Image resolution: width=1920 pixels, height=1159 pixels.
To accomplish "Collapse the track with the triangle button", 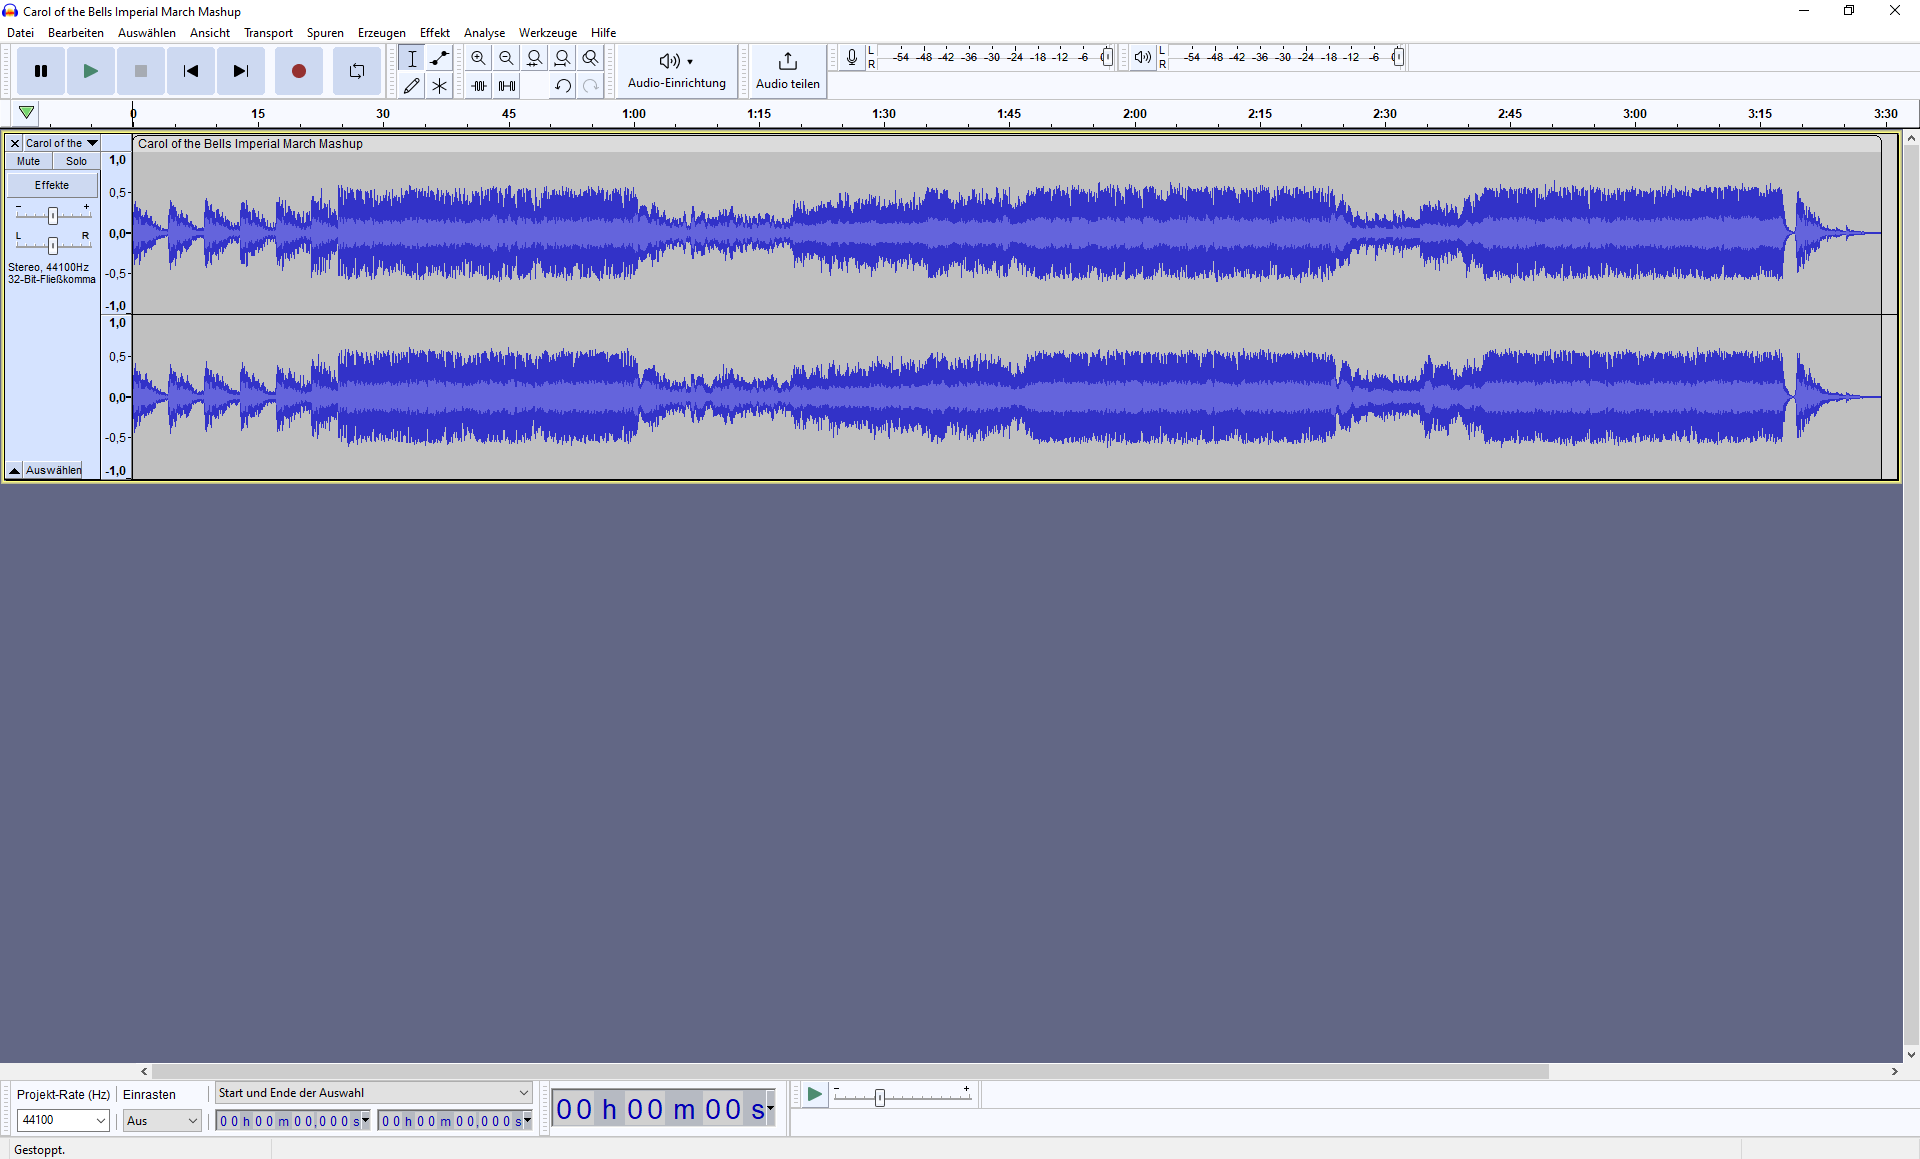I will pos(15,470).
